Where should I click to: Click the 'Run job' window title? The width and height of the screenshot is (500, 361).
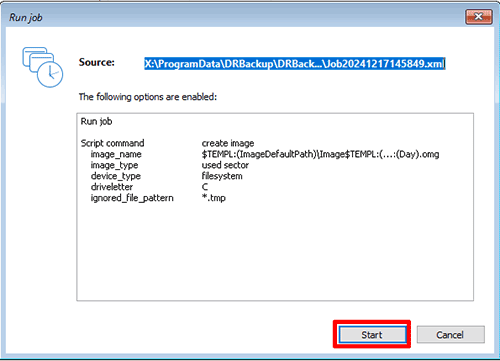[x=26, y=17]
